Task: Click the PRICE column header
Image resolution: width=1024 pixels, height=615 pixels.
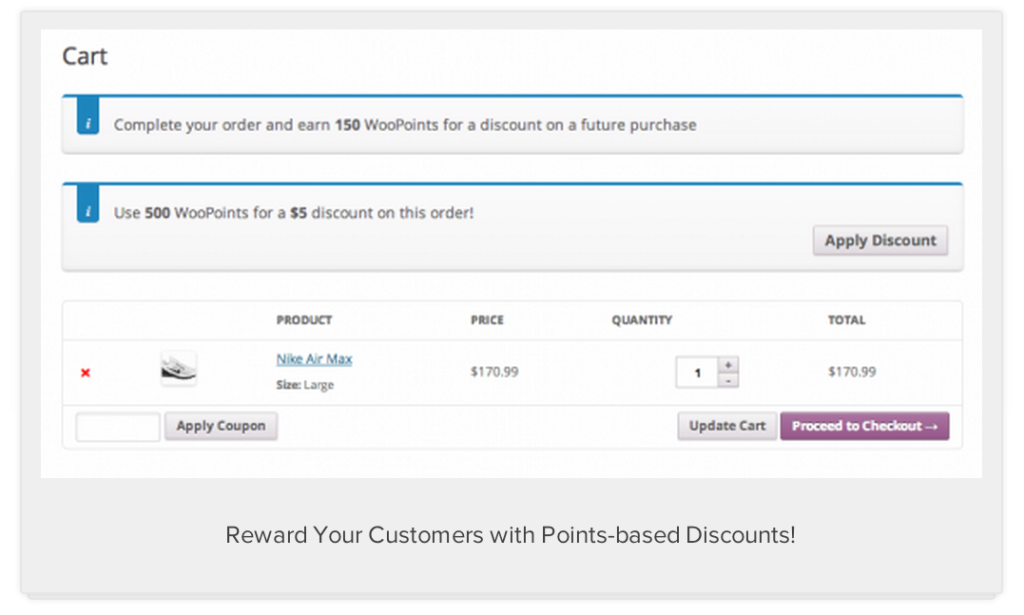Action: pyautogui.click(x=487, y=320)
